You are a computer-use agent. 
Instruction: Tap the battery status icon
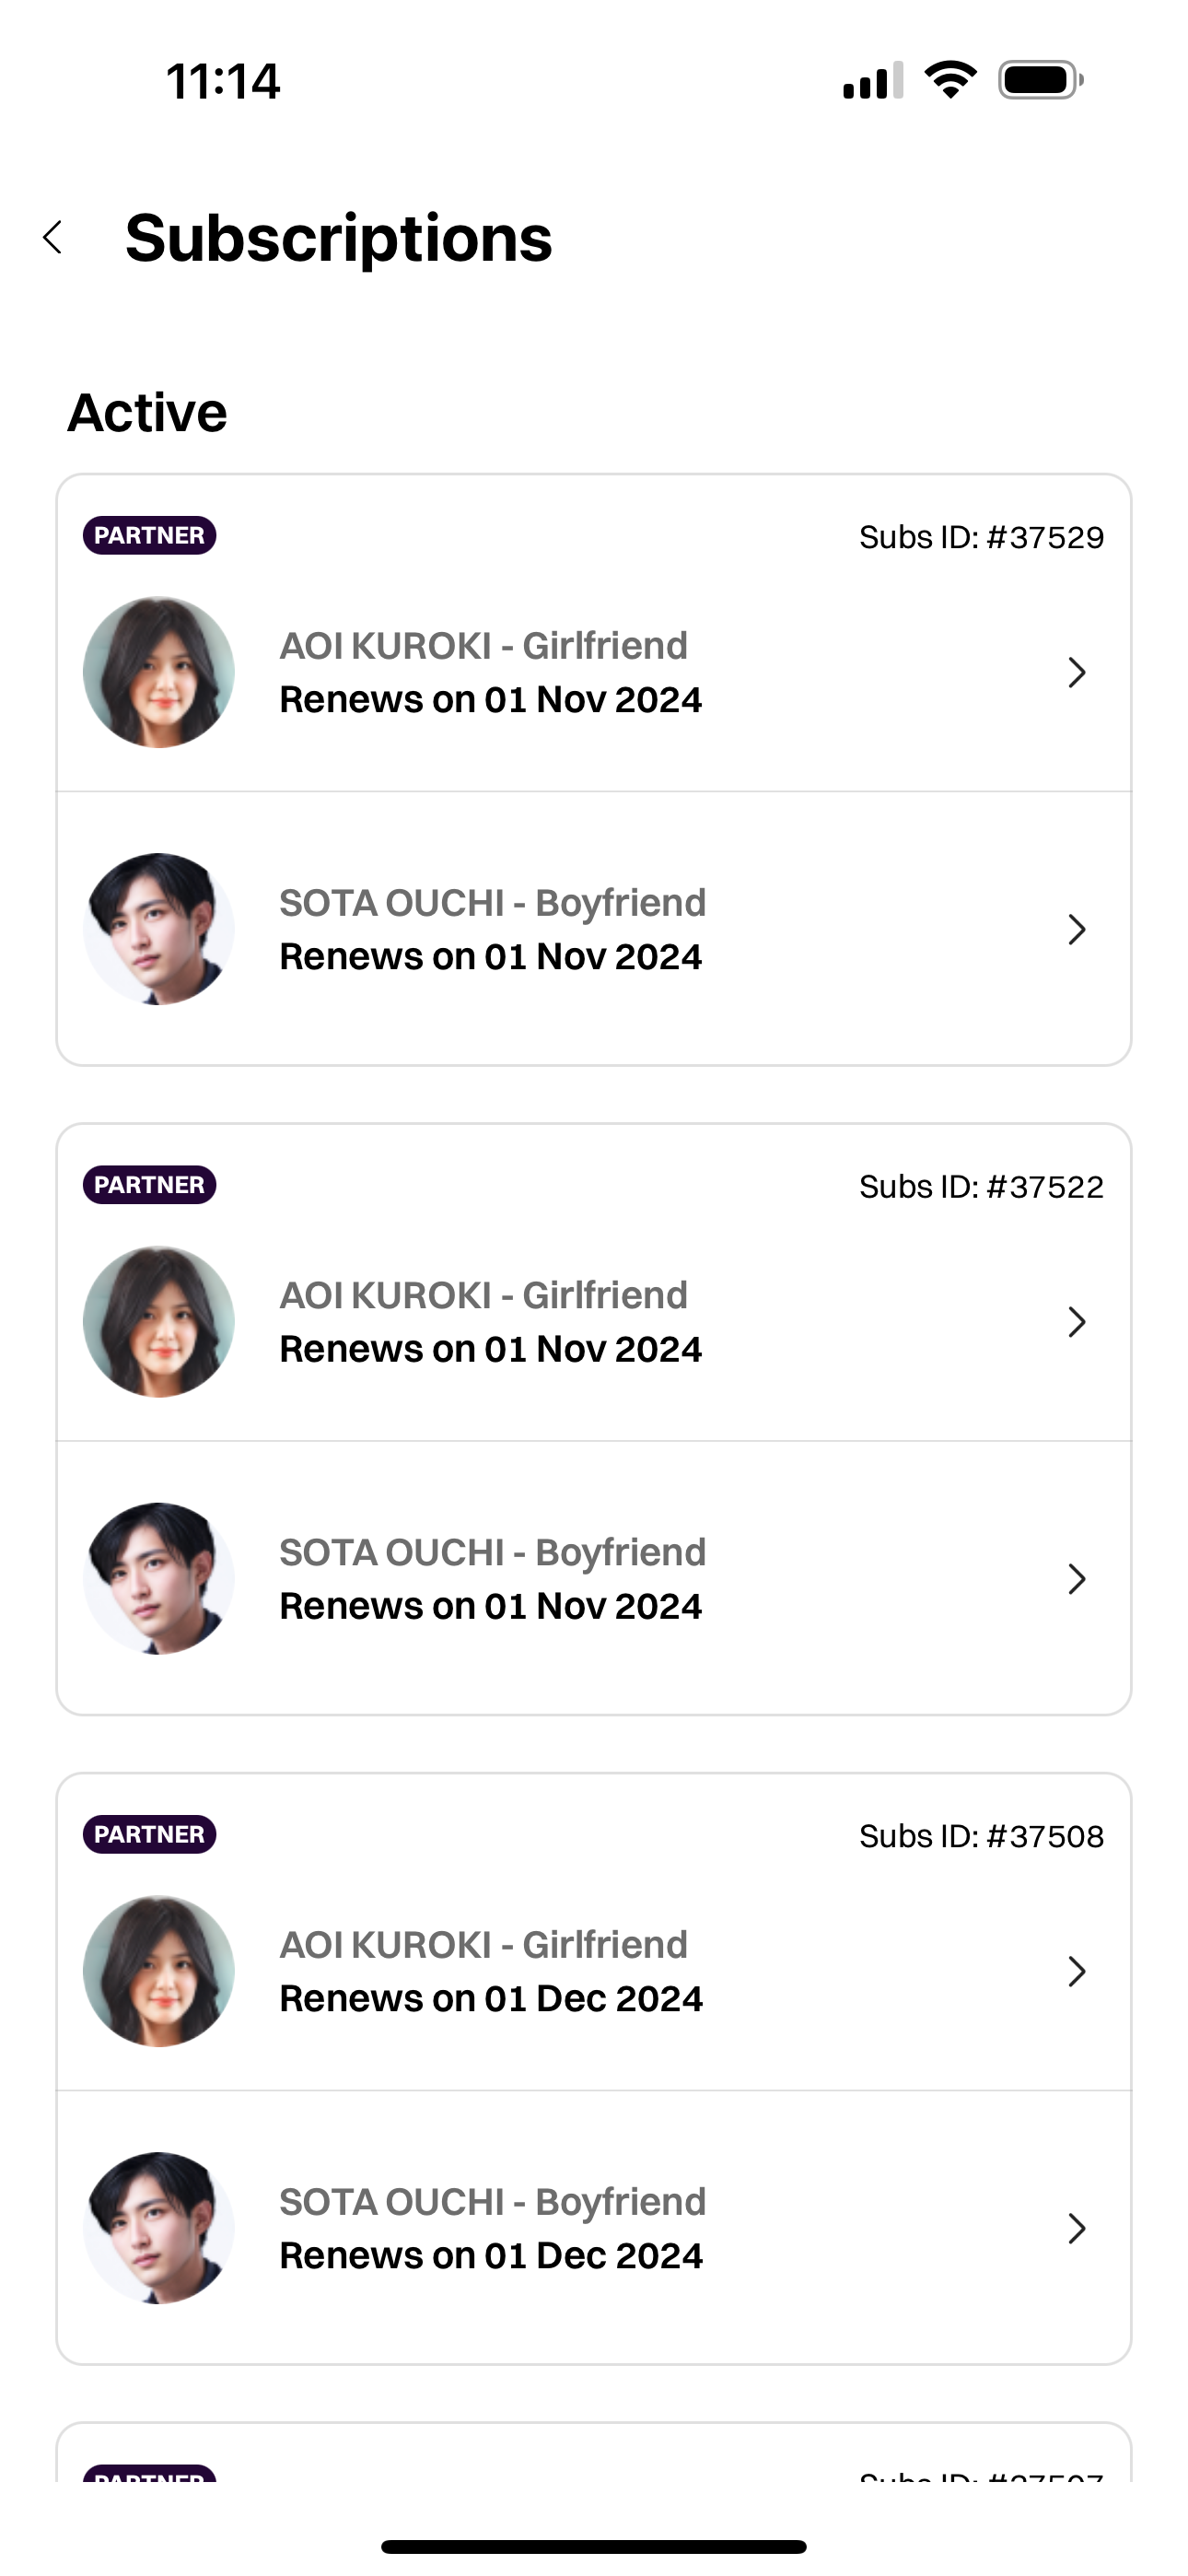(x=1040, y=80)
